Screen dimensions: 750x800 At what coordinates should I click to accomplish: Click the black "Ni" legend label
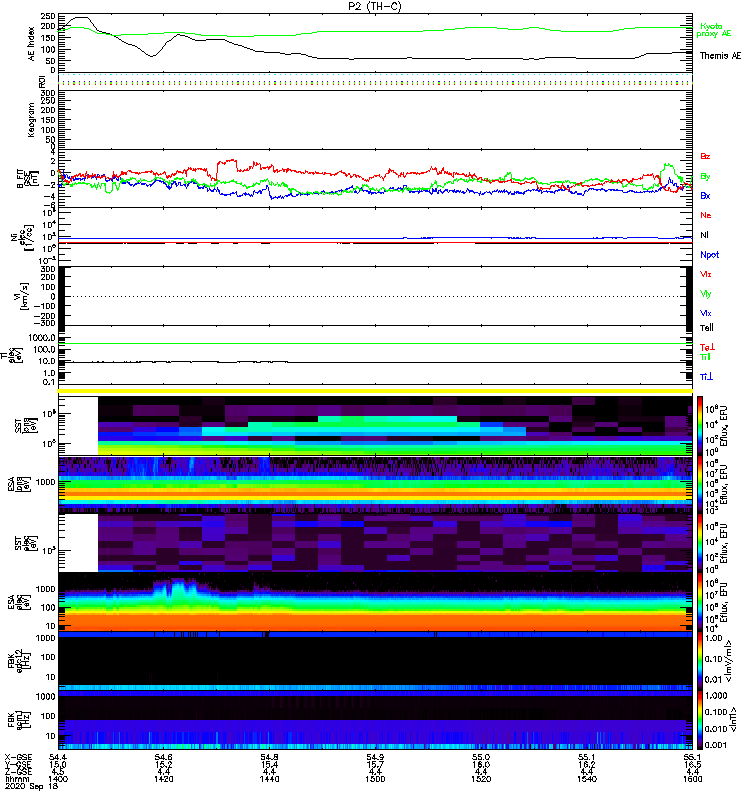[705, 235]
